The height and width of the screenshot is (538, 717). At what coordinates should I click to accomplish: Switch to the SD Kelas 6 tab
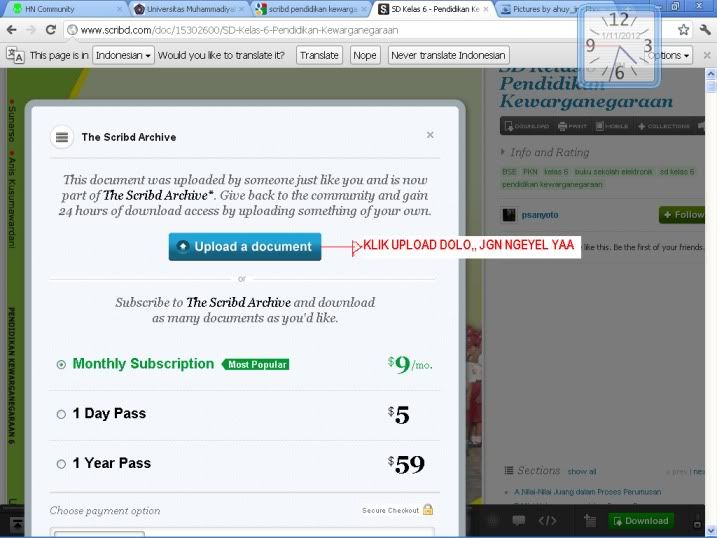pos(434,9)
